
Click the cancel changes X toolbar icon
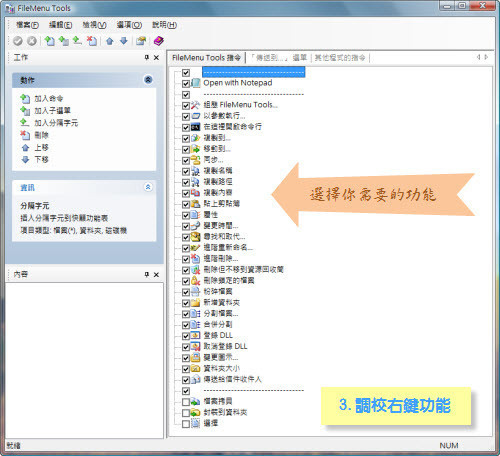tap(32, 41)
